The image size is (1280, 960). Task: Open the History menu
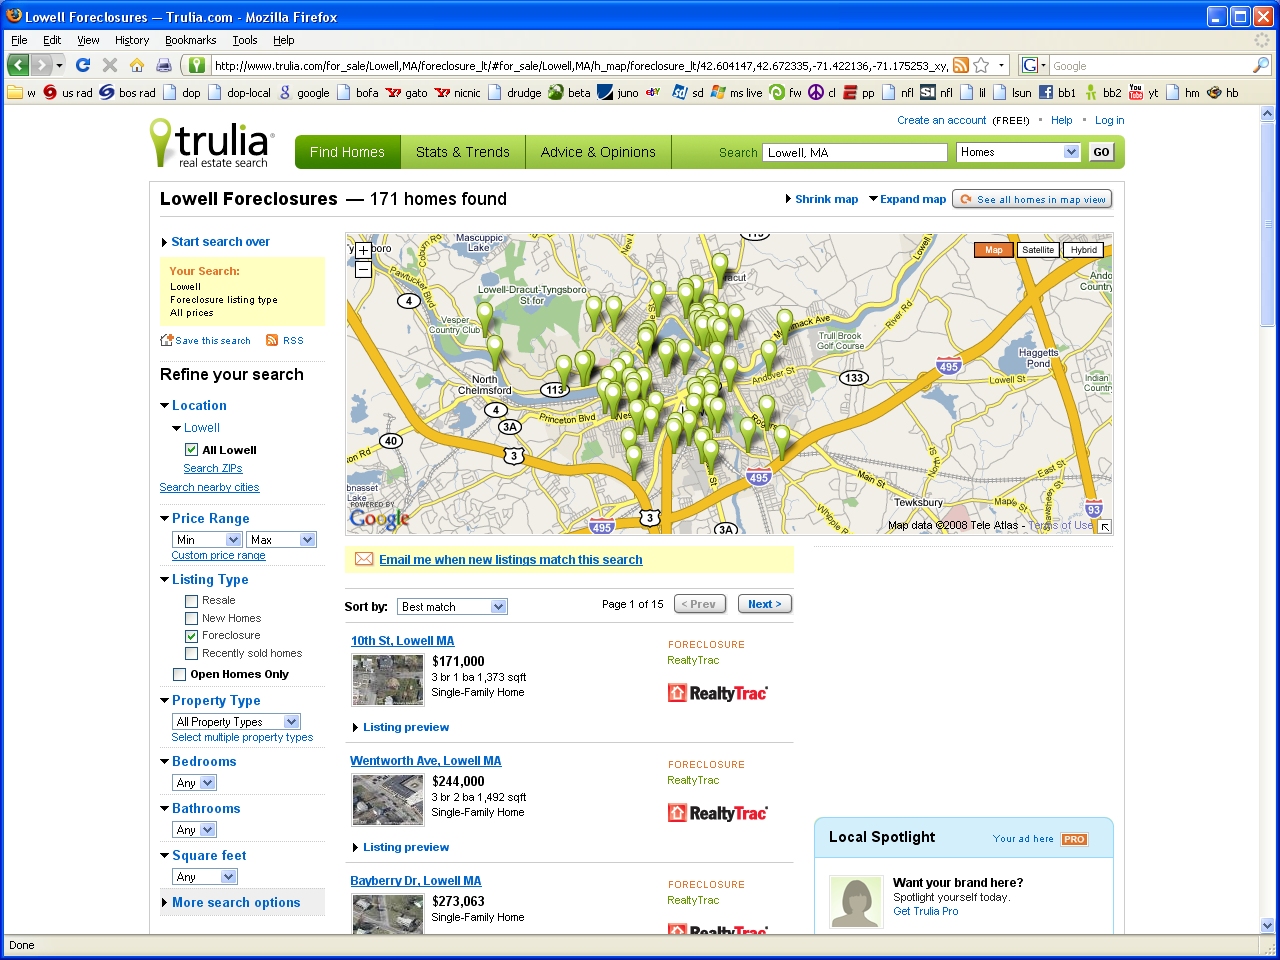click(x=132, y=40)
